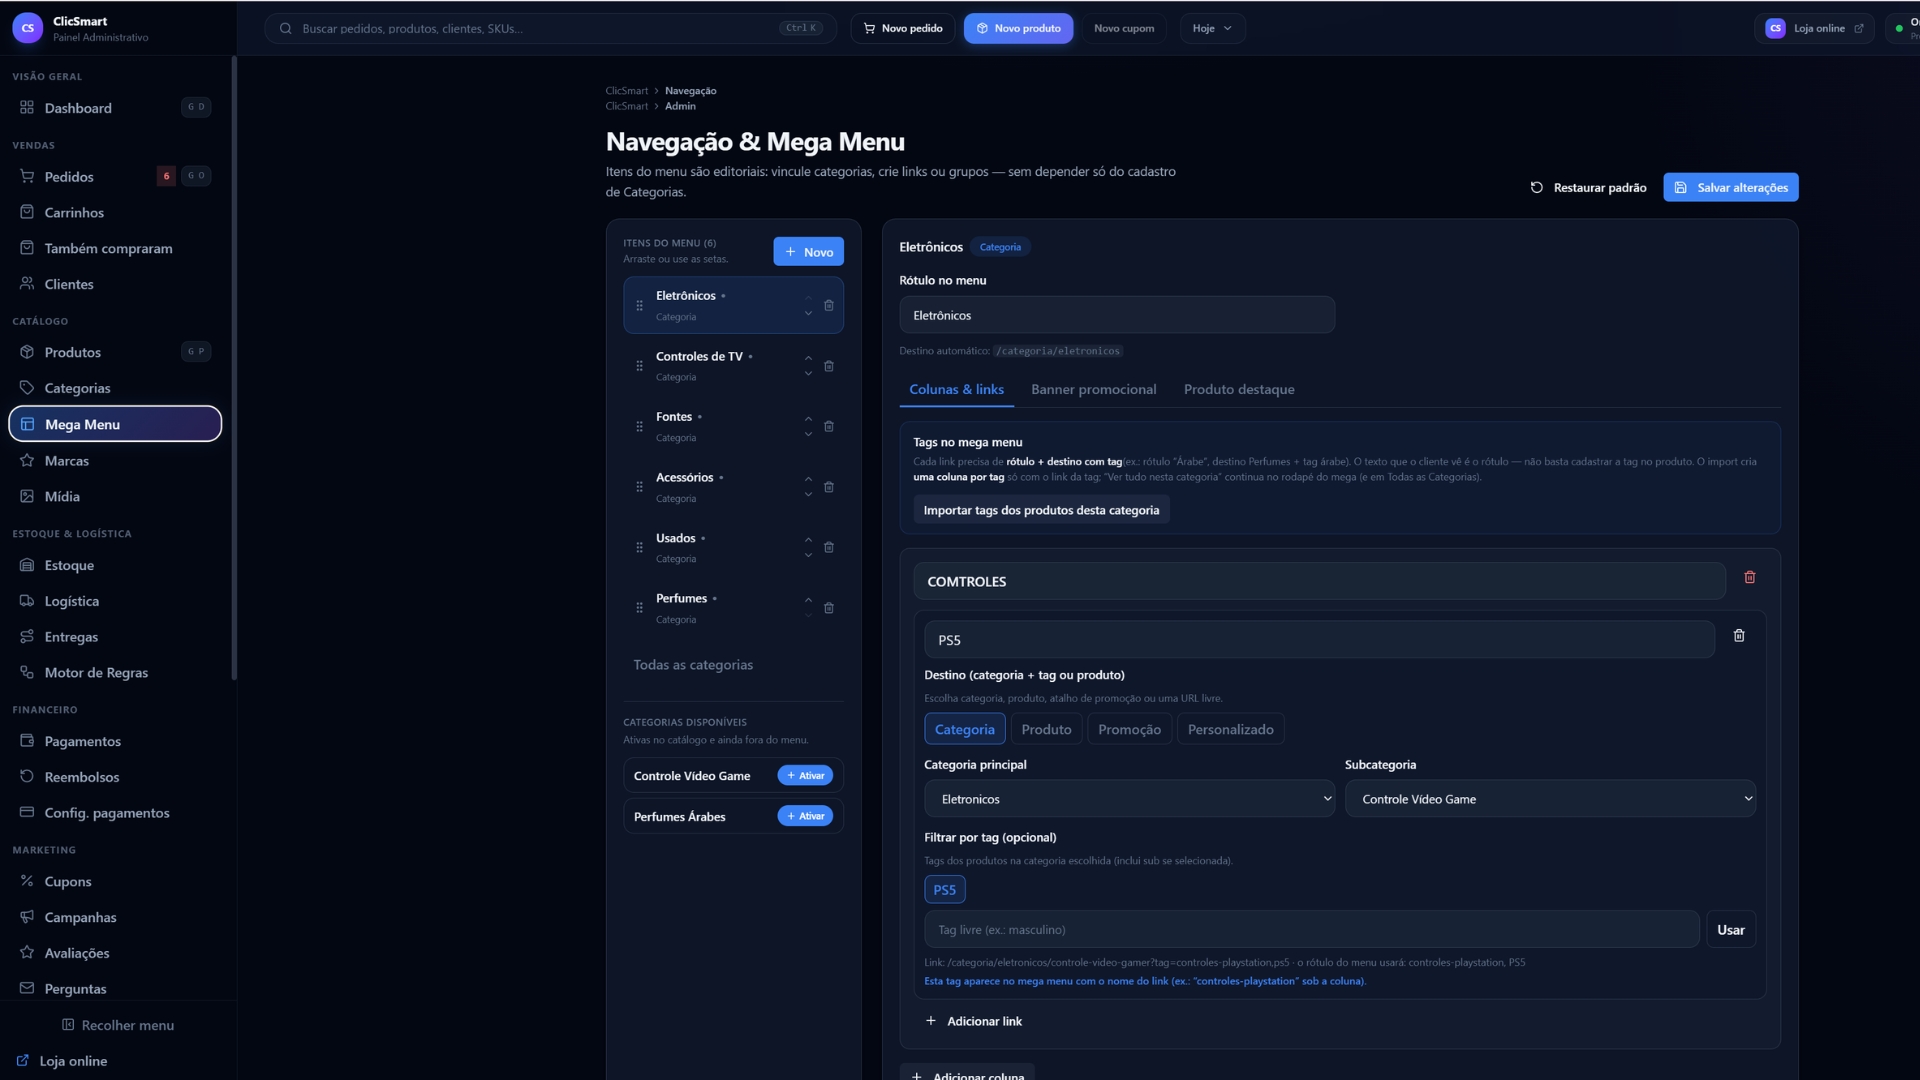This screenshot has width=1920, height=1080.
Task: Delete the Perfumes menu item
Action: (829, 608)
